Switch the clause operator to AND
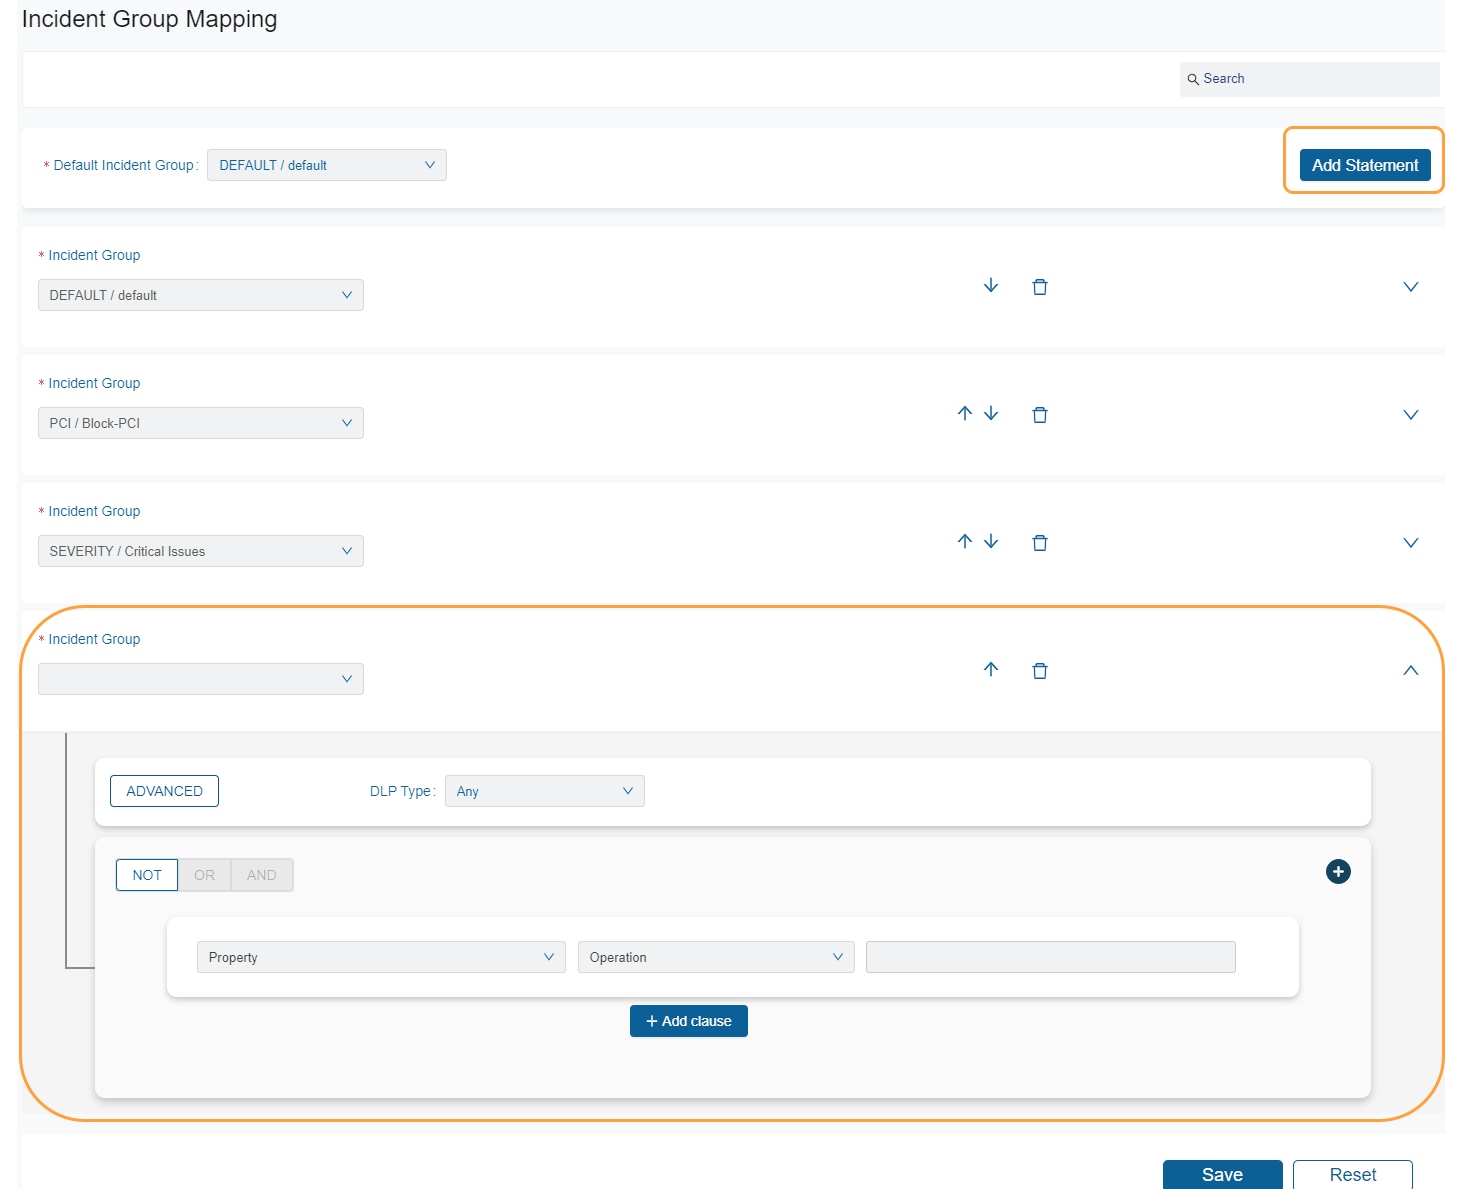Viewport: 1461px width, 1189px height. (x=261, y=874)
